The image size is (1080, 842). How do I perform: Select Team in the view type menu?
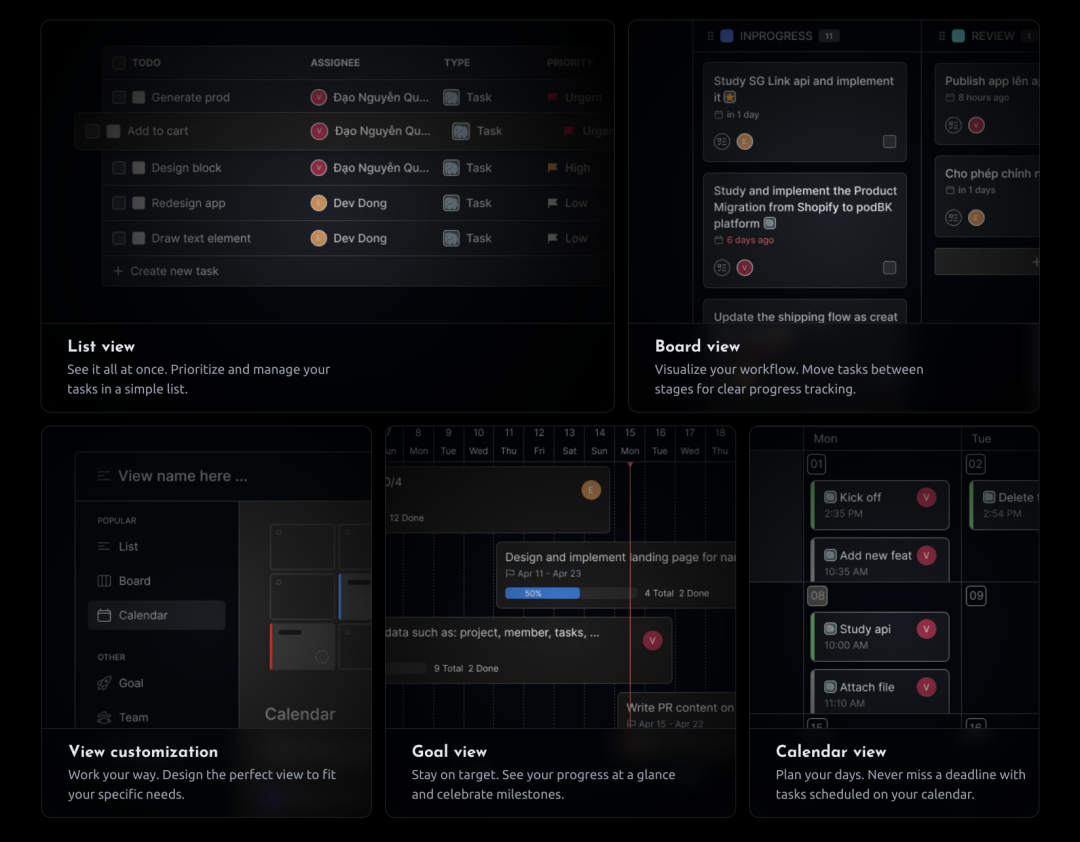coord(156,717)
